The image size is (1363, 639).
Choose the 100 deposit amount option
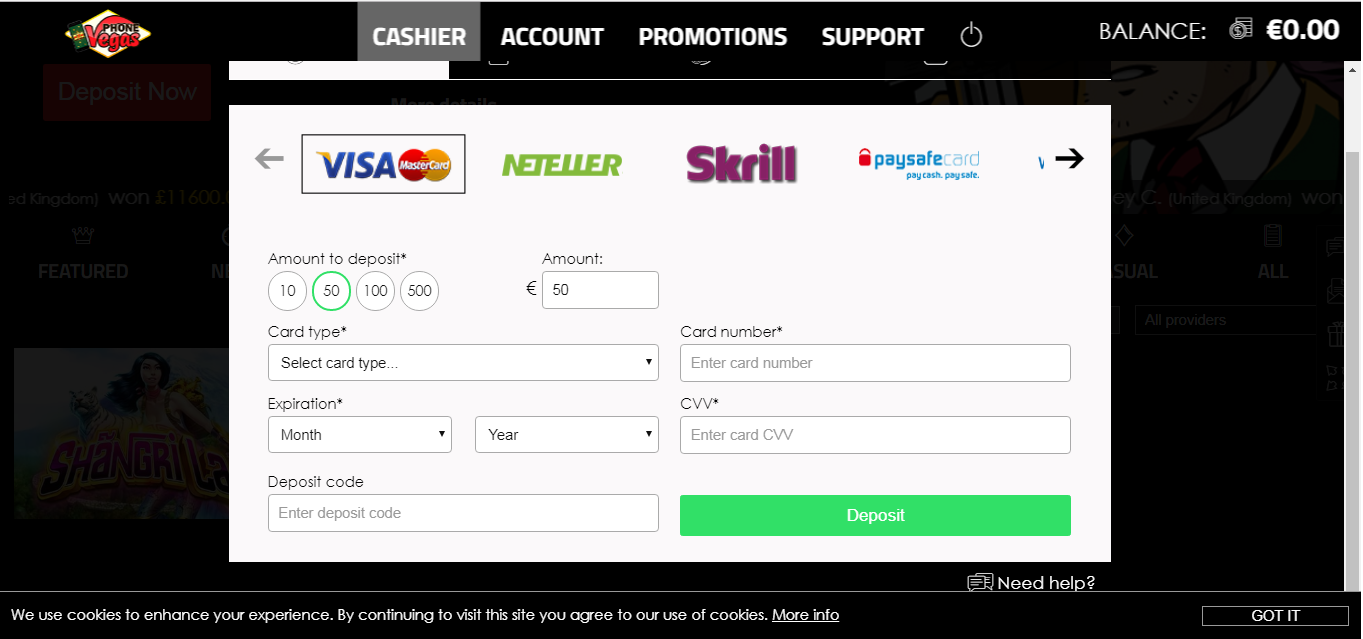point(375,291)
